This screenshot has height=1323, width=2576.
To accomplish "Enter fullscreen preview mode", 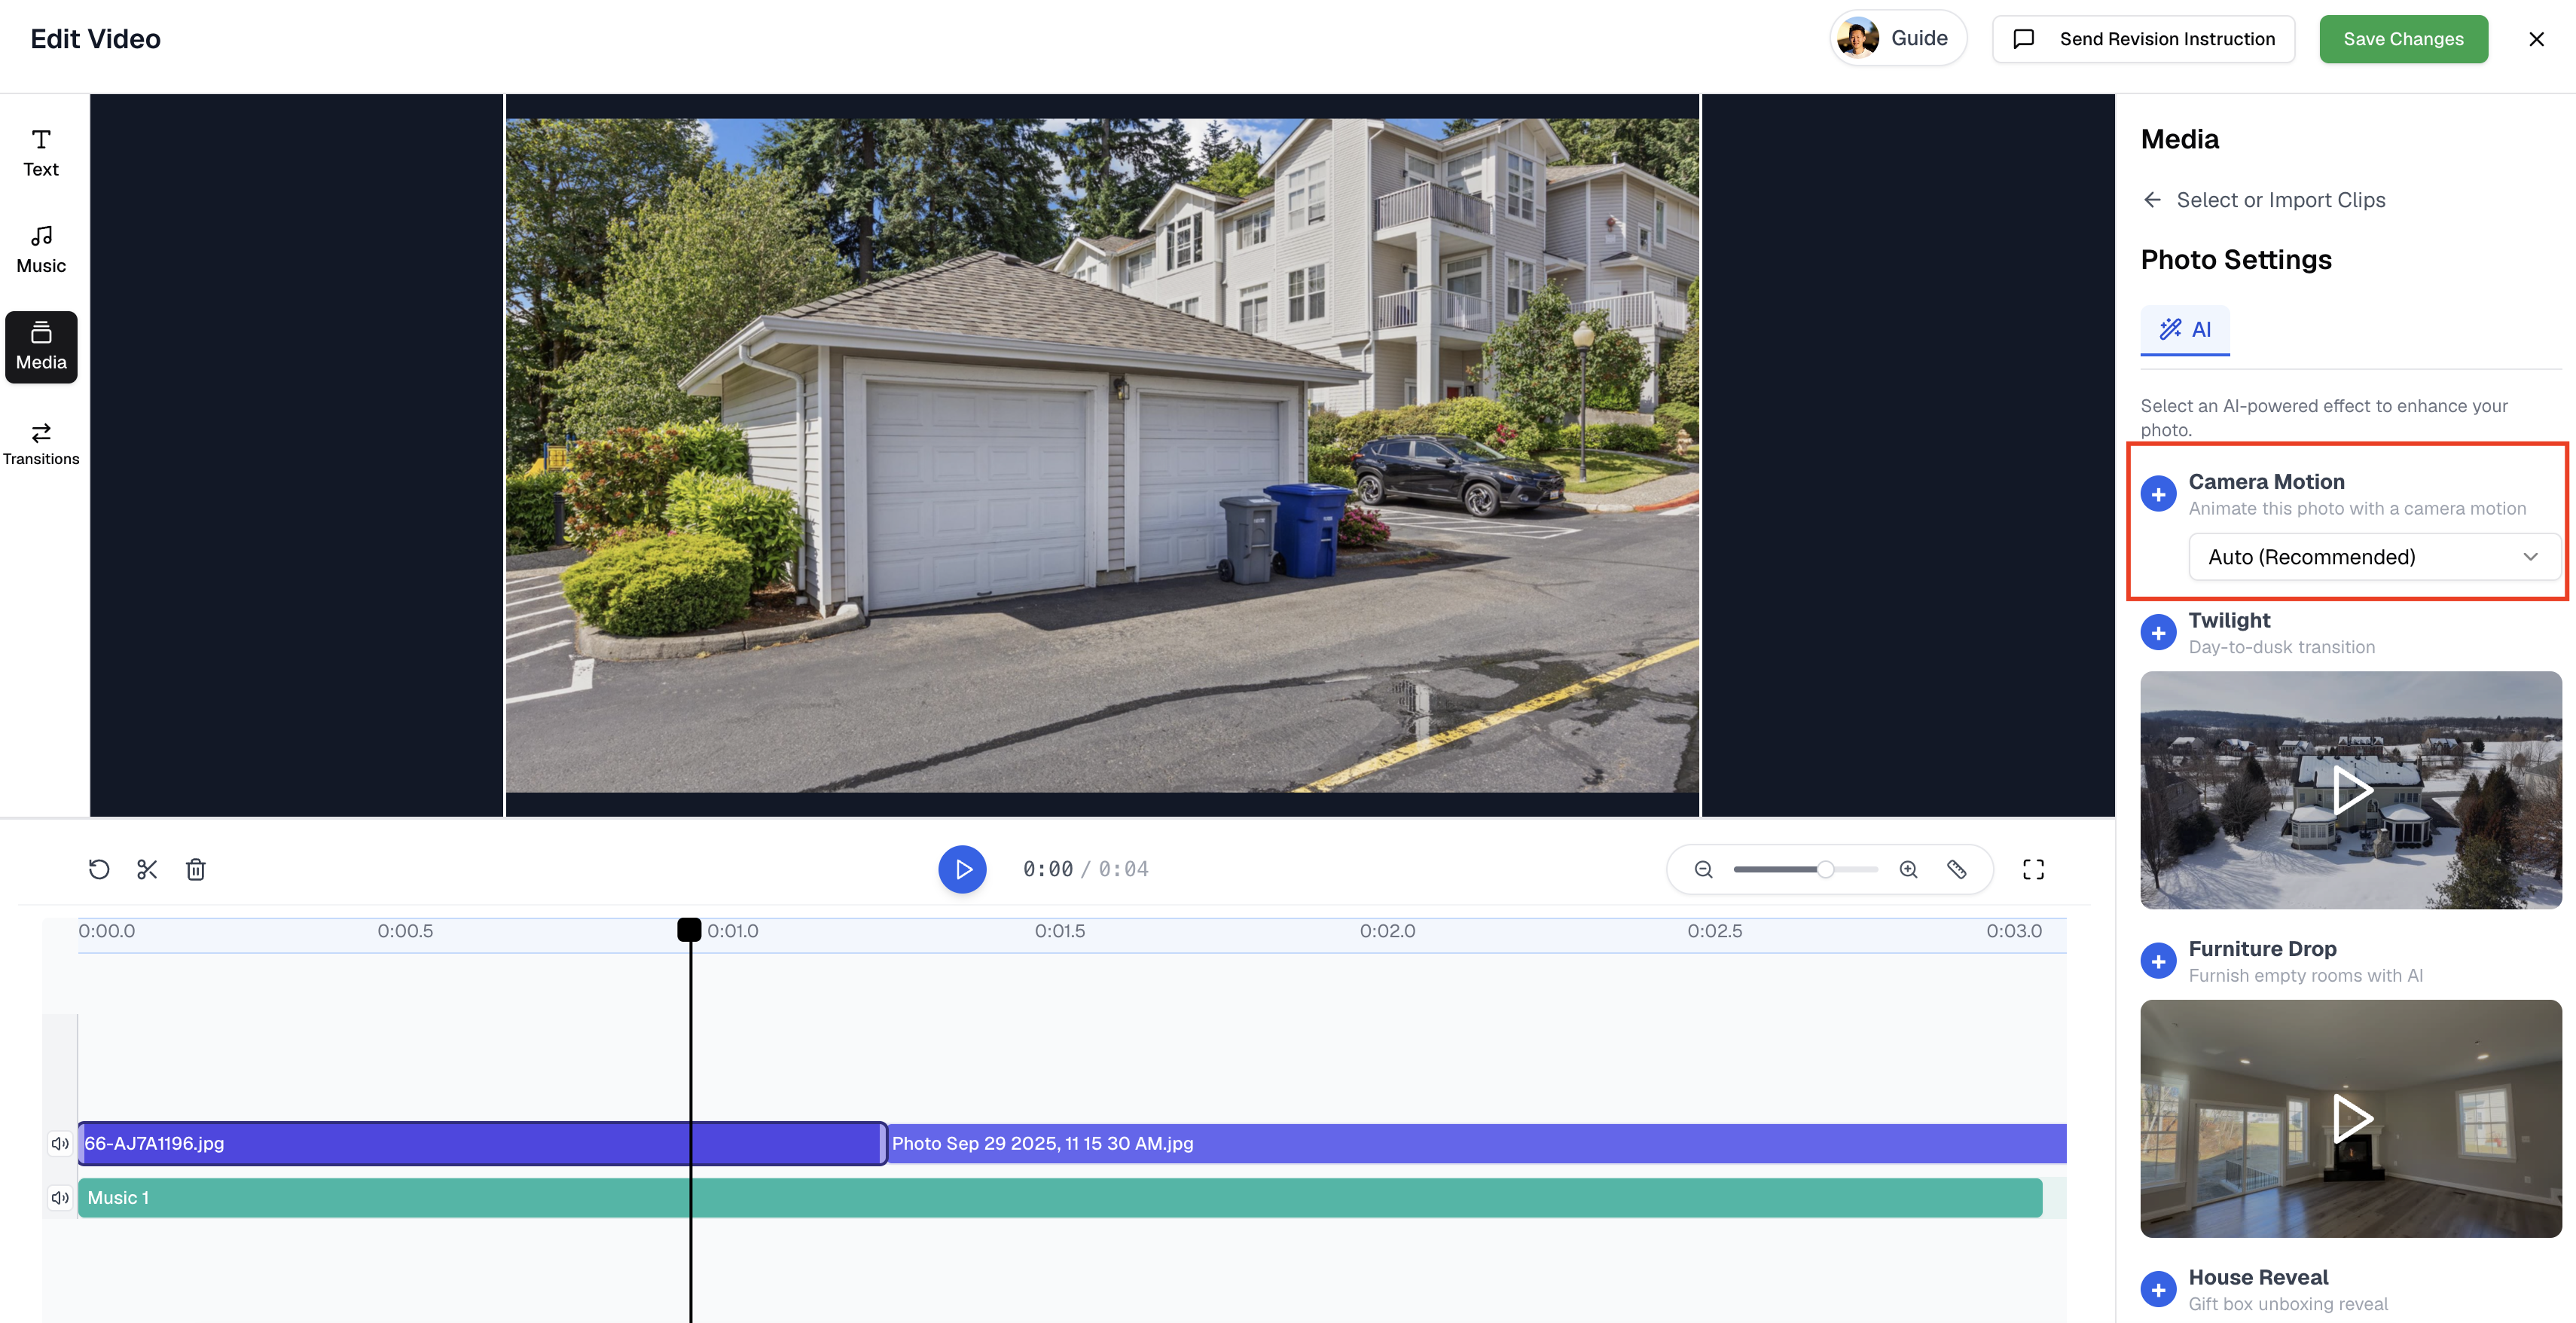I will [2033, 869].
